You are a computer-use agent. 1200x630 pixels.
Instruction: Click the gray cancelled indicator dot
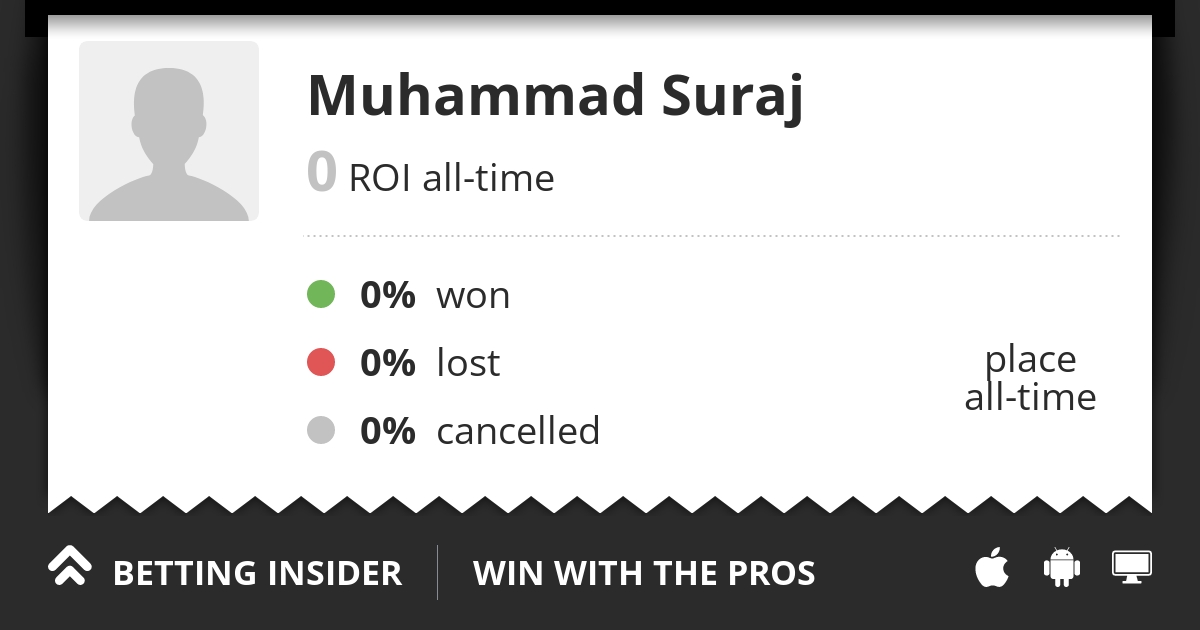(320, 431)
